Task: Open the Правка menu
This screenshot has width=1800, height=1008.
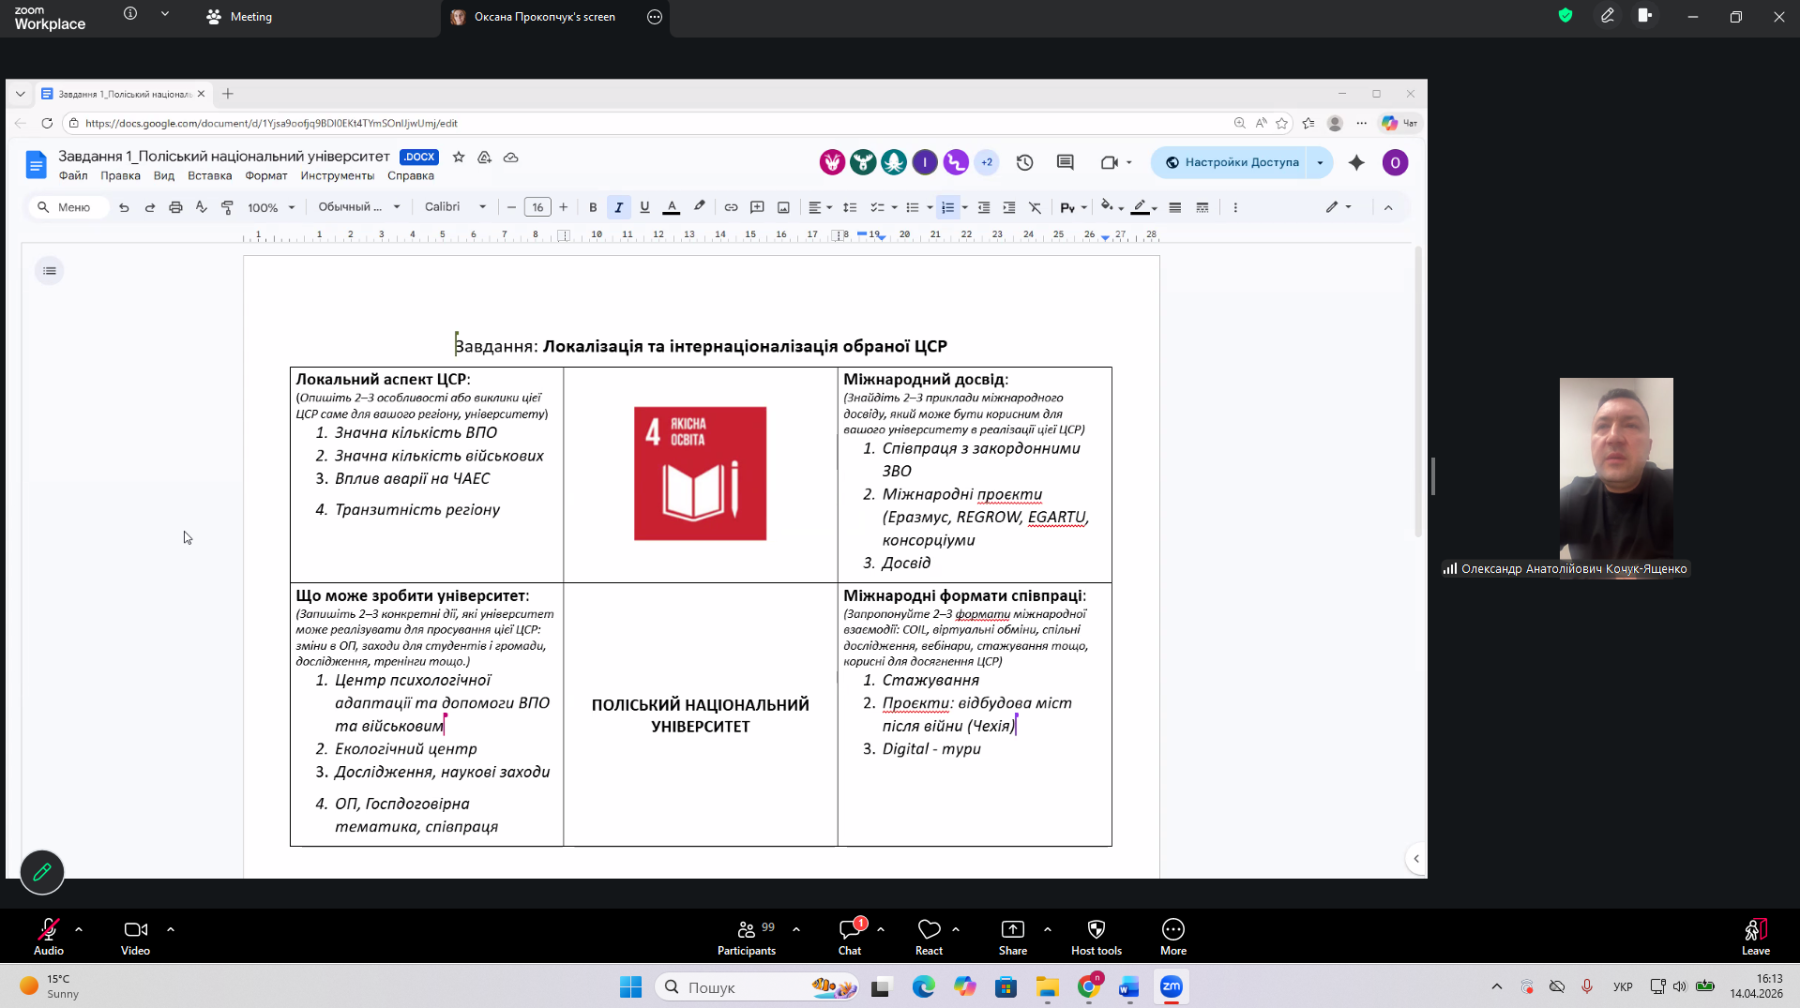Action: tap(120, 176)
